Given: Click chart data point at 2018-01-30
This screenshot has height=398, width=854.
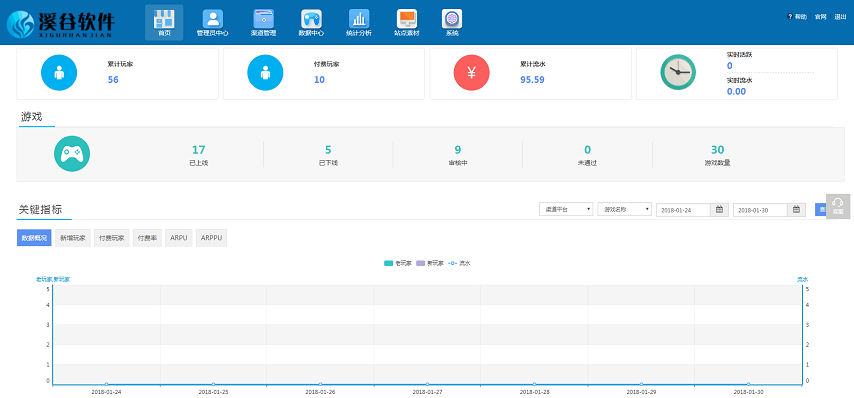Looking at the screenshot, I should (x=748, y=384).
